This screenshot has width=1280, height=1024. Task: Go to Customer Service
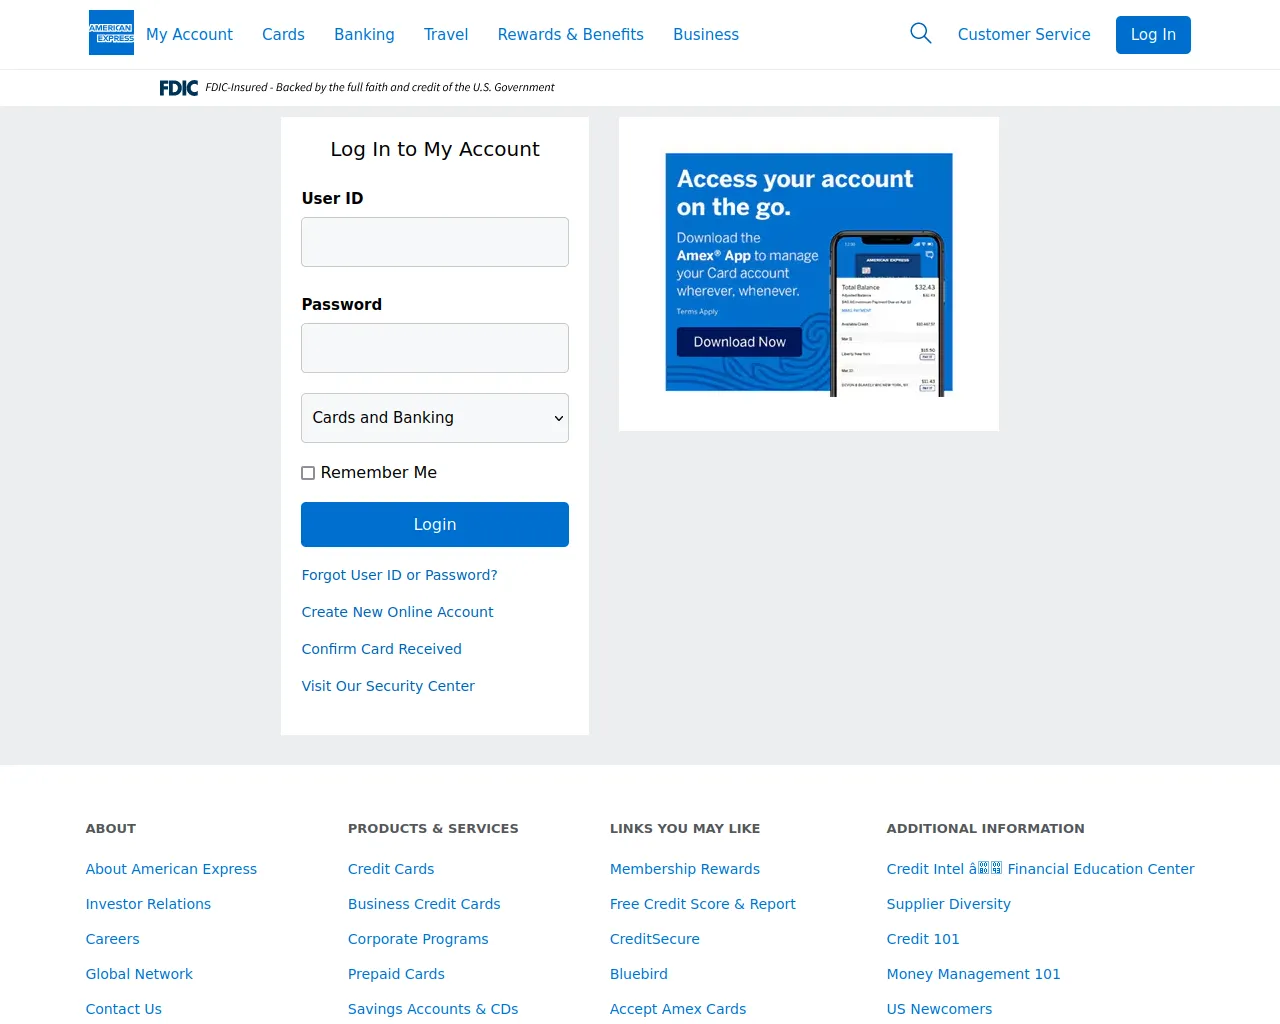click(x=1024, y=35)
